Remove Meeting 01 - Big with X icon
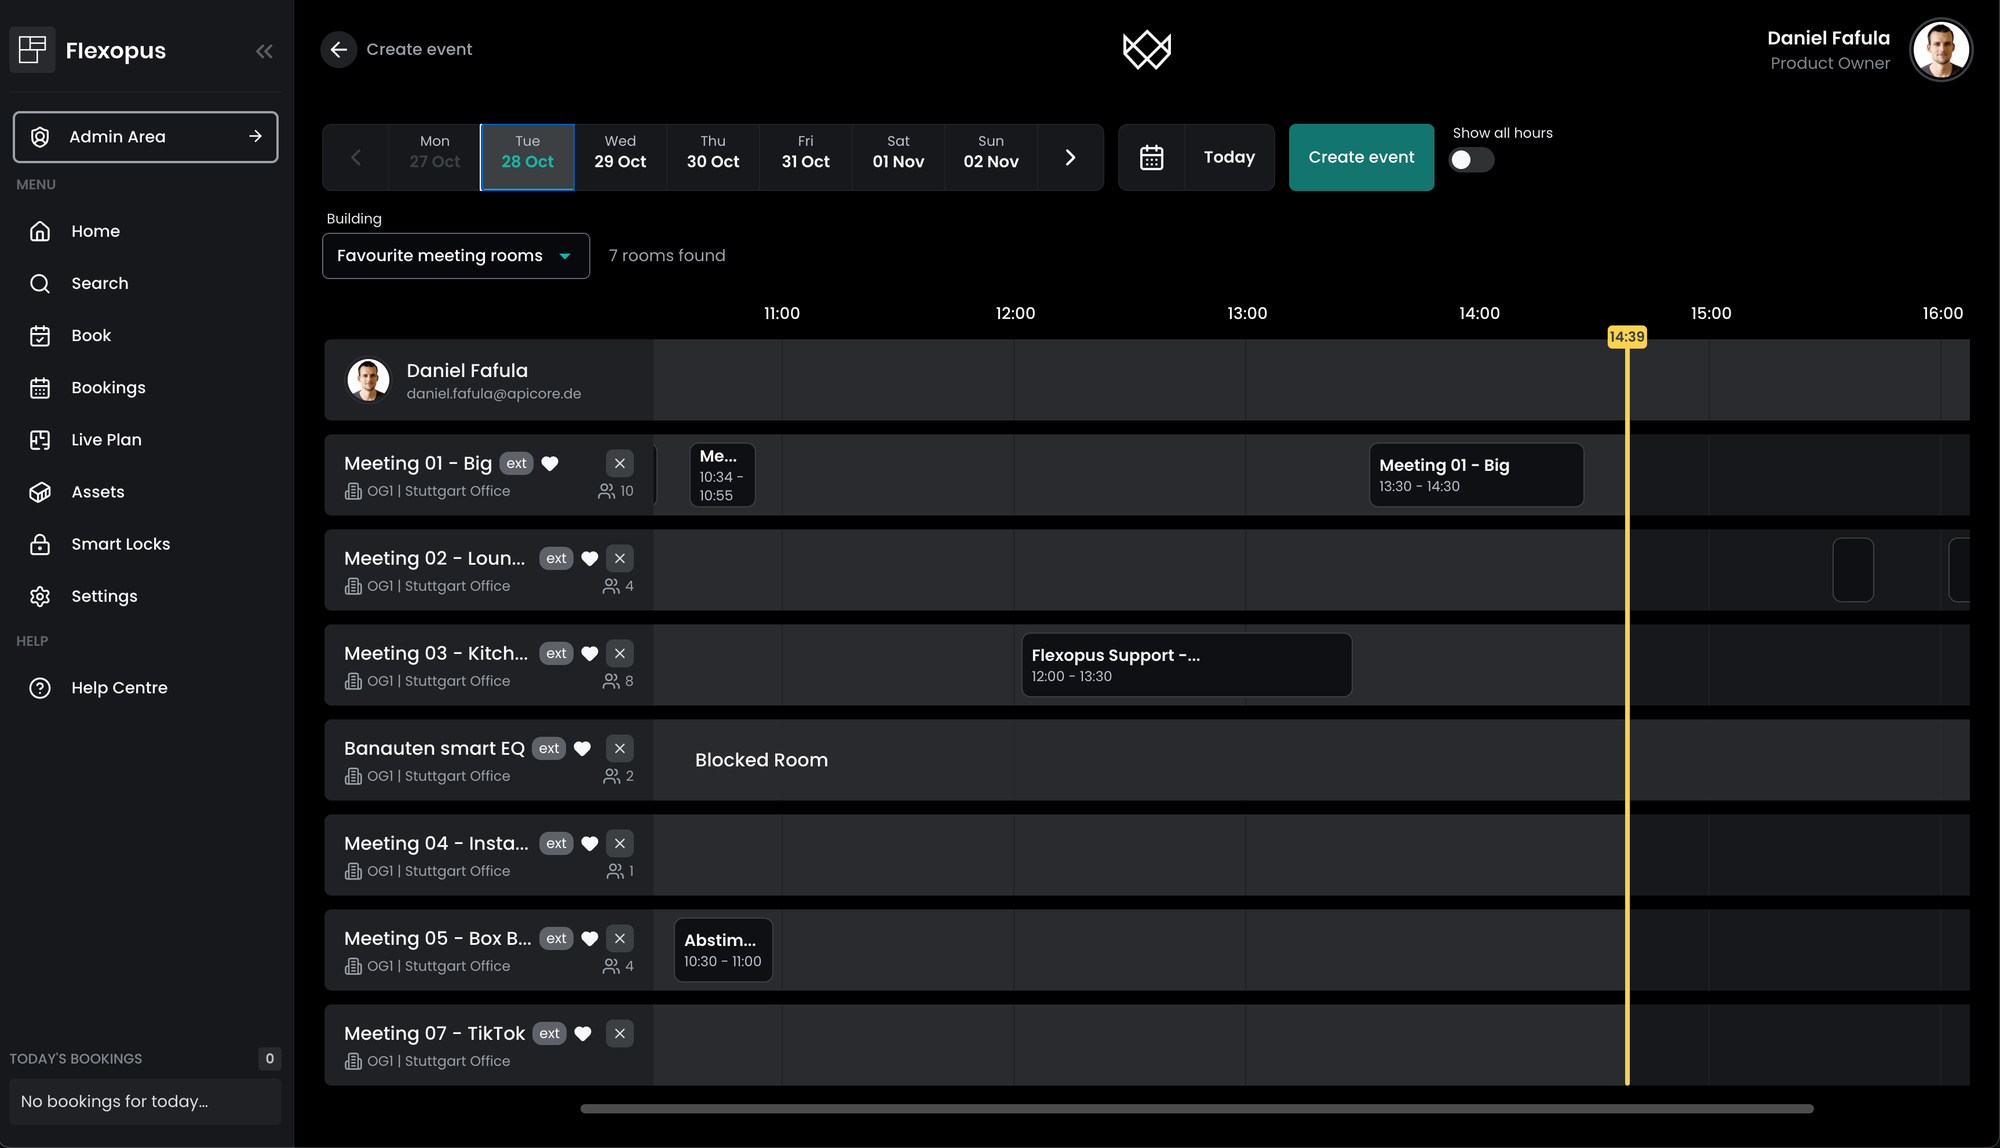This screenshot has height=1148, width=2000. [x=620, y=463]
